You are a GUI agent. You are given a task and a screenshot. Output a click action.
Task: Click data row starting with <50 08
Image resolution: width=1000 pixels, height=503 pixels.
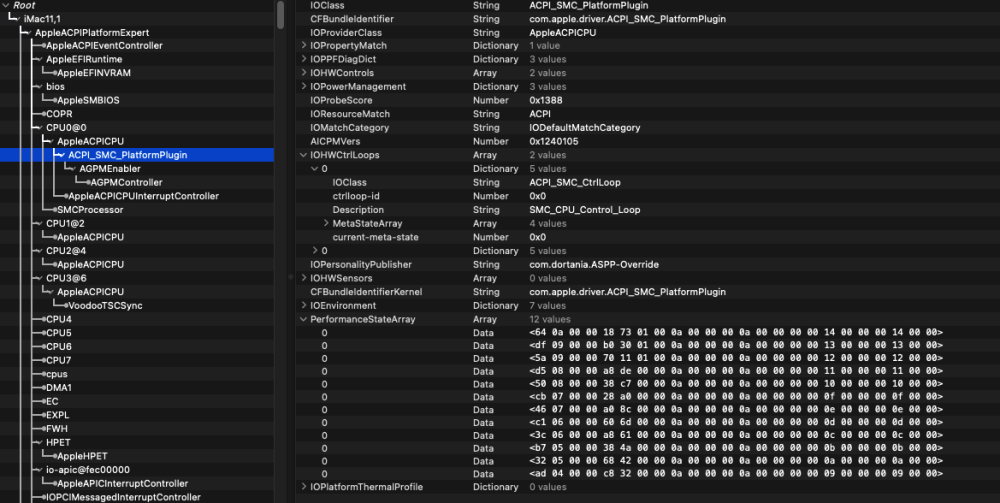(648, 384)
